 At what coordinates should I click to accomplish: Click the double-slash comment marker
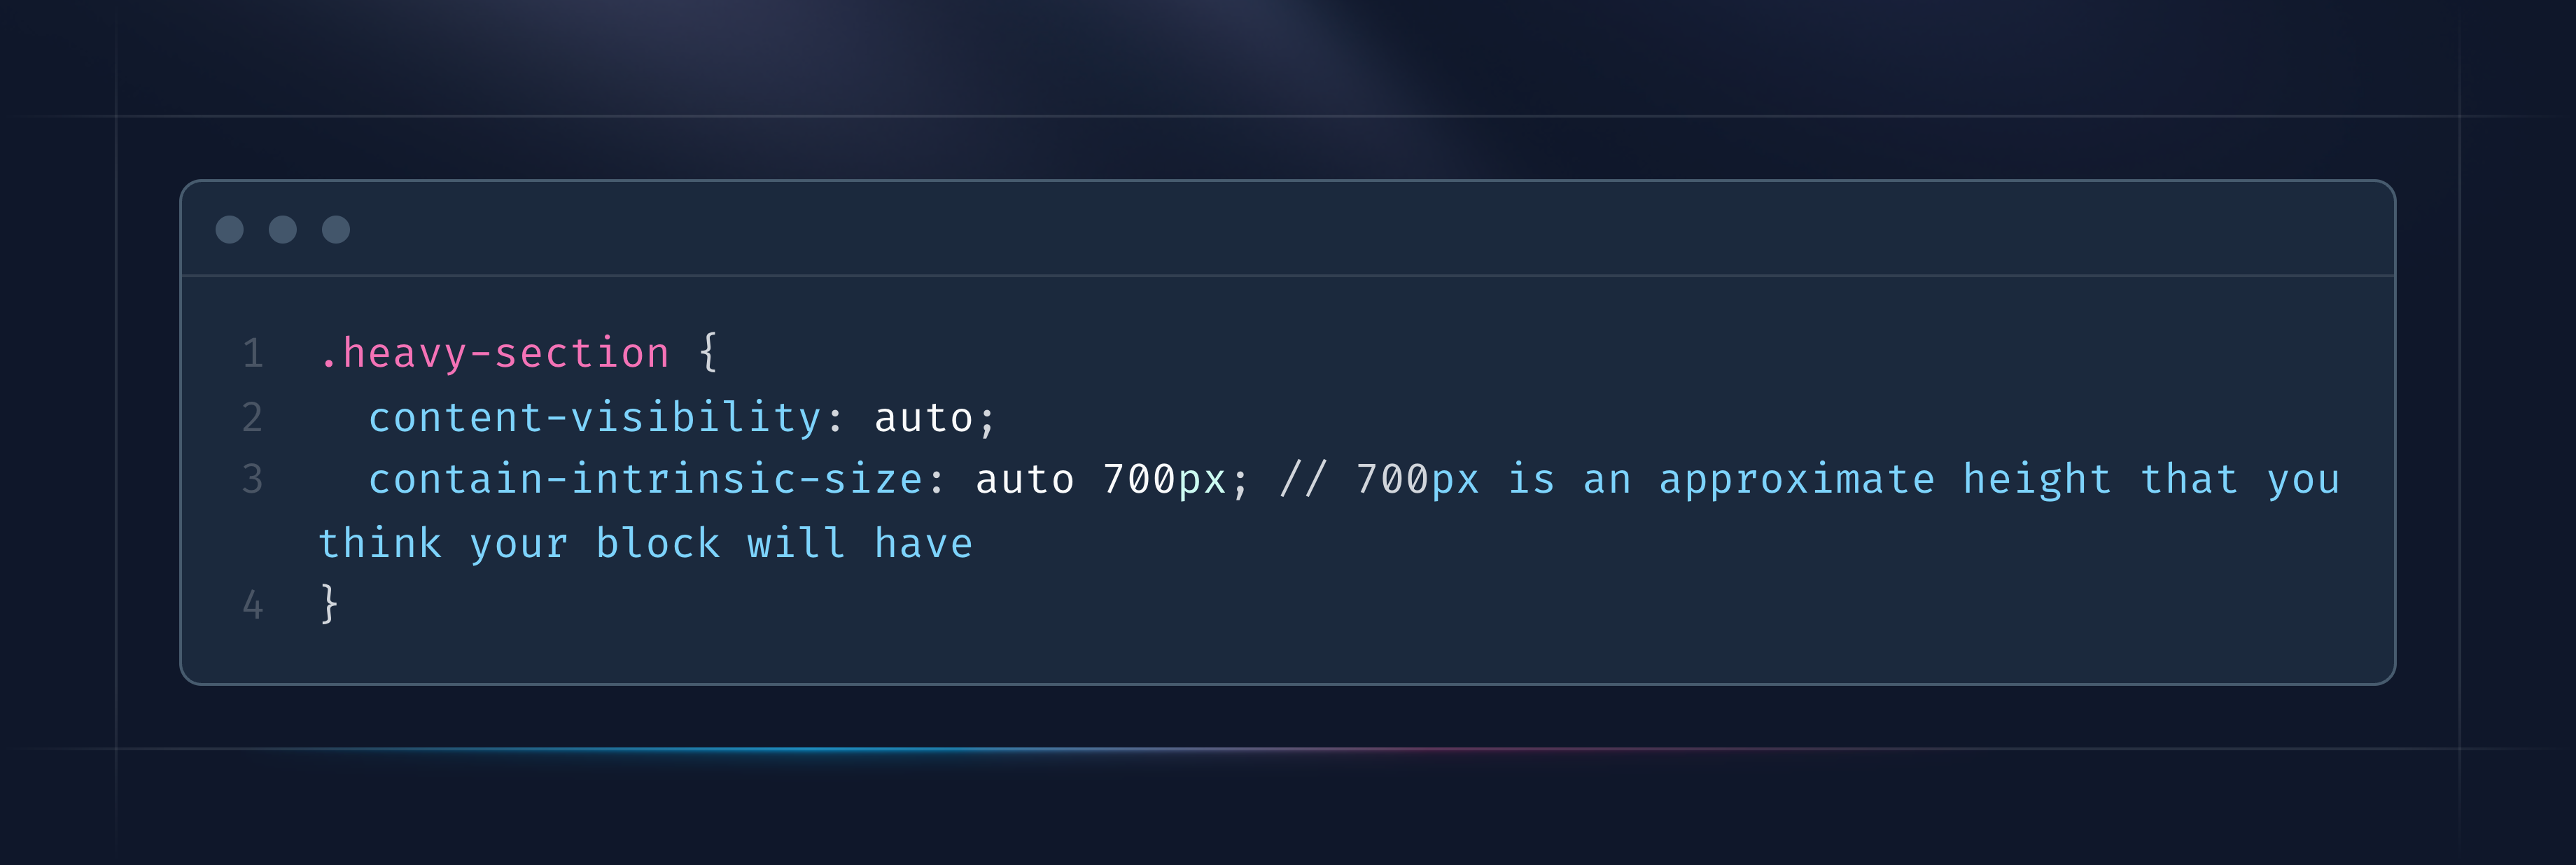click(1303, 480)
